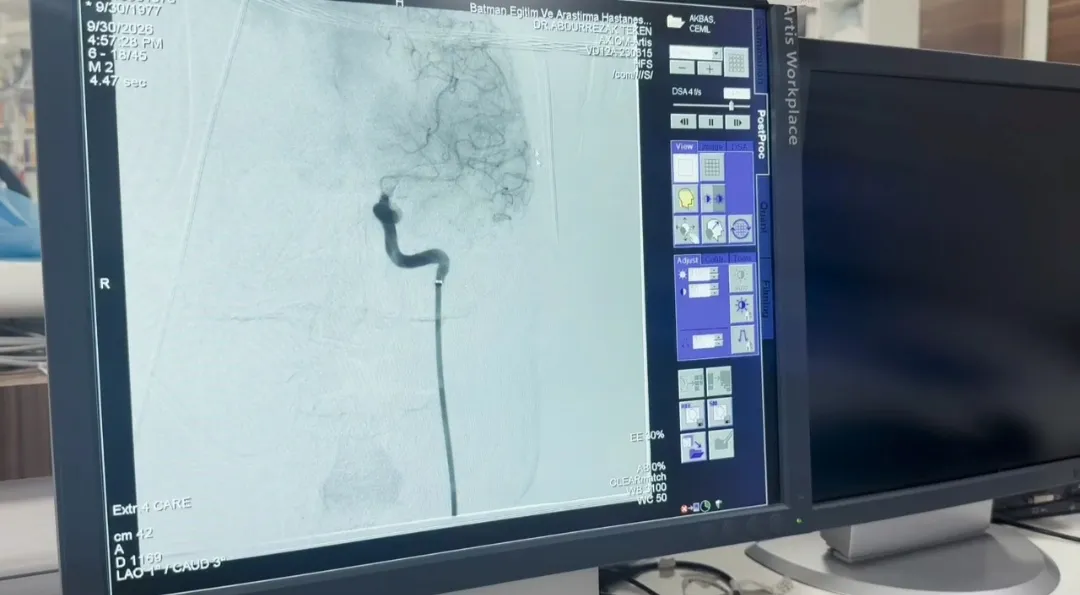This screenshot has height=595, width=1080.
Task: Click the store-to-folder icon with the blue folder
Action: pyautogui.click(x=694, y=446)
